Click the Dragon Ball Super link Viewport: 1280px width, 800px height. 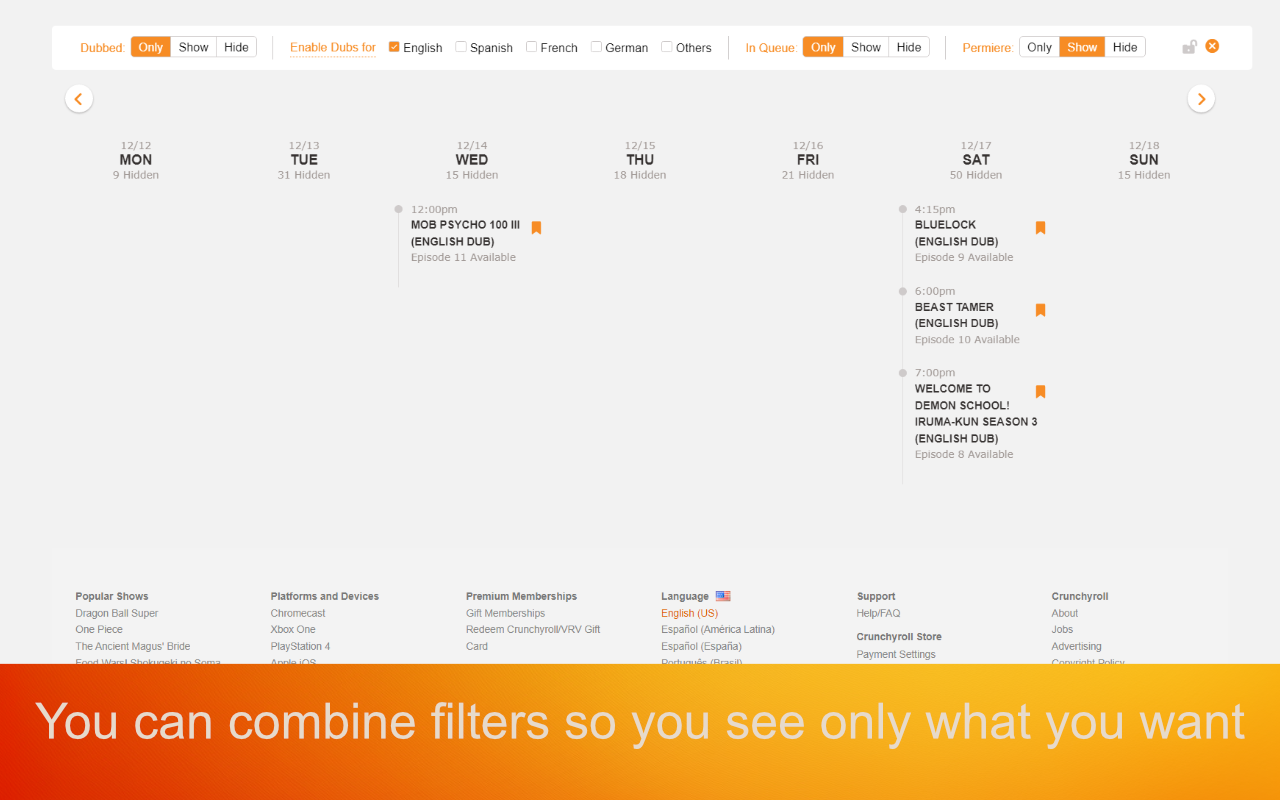coord(116,612)
